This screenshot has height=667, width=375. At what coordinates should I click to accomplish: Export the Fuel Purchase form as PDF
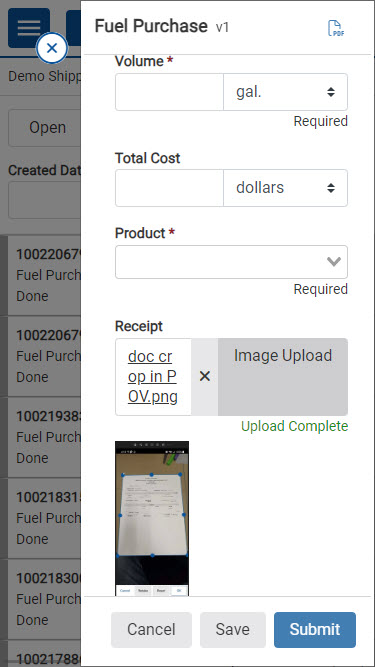tap(336, 28)
